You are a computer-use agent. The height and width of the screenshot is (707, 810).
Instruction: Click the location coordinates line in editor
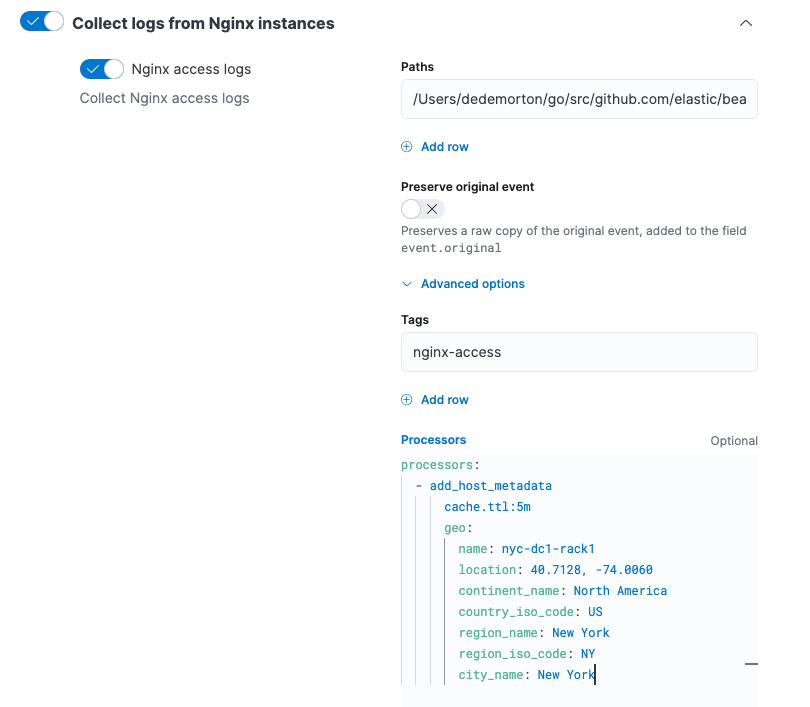[555, 570]
